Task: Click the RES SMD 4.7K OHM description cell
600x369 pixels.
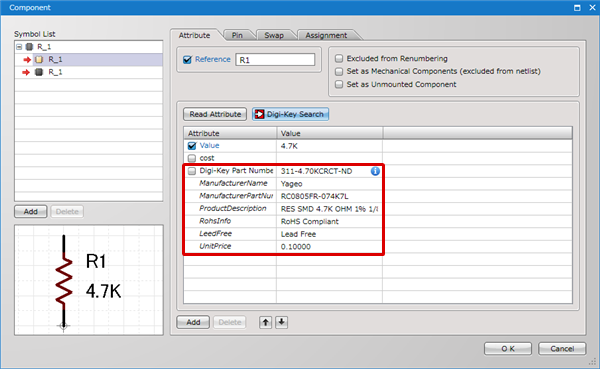Action: pyautogui.click(x=329, y=209)
